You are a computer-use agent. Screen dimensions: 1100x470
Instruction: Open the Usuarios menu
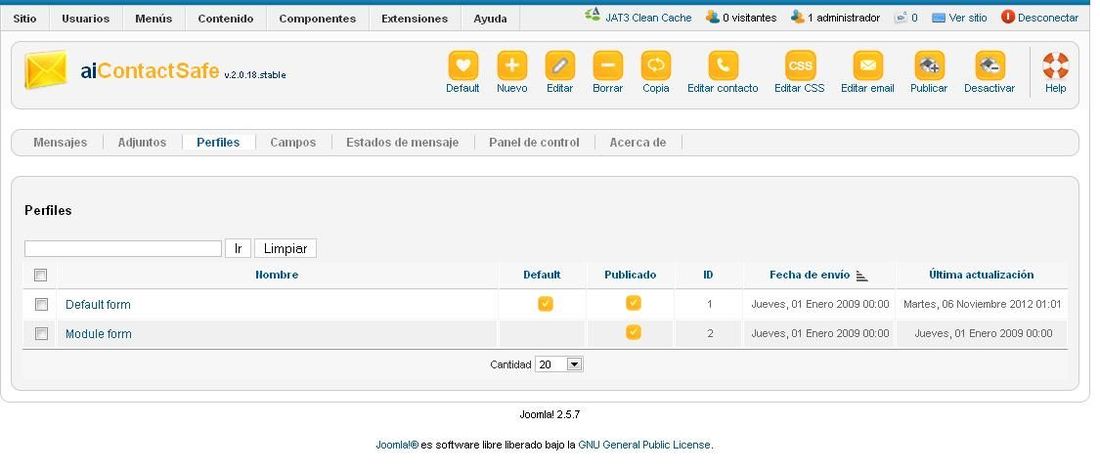click(86, 19)
